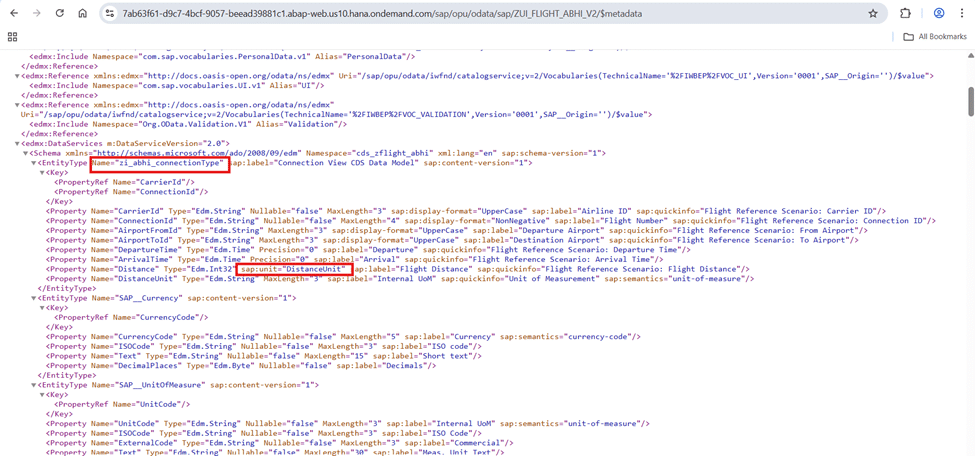Open the apps grid in bookmarks bar
Screen dimensions: 975x456
click(x=12, y=37)
